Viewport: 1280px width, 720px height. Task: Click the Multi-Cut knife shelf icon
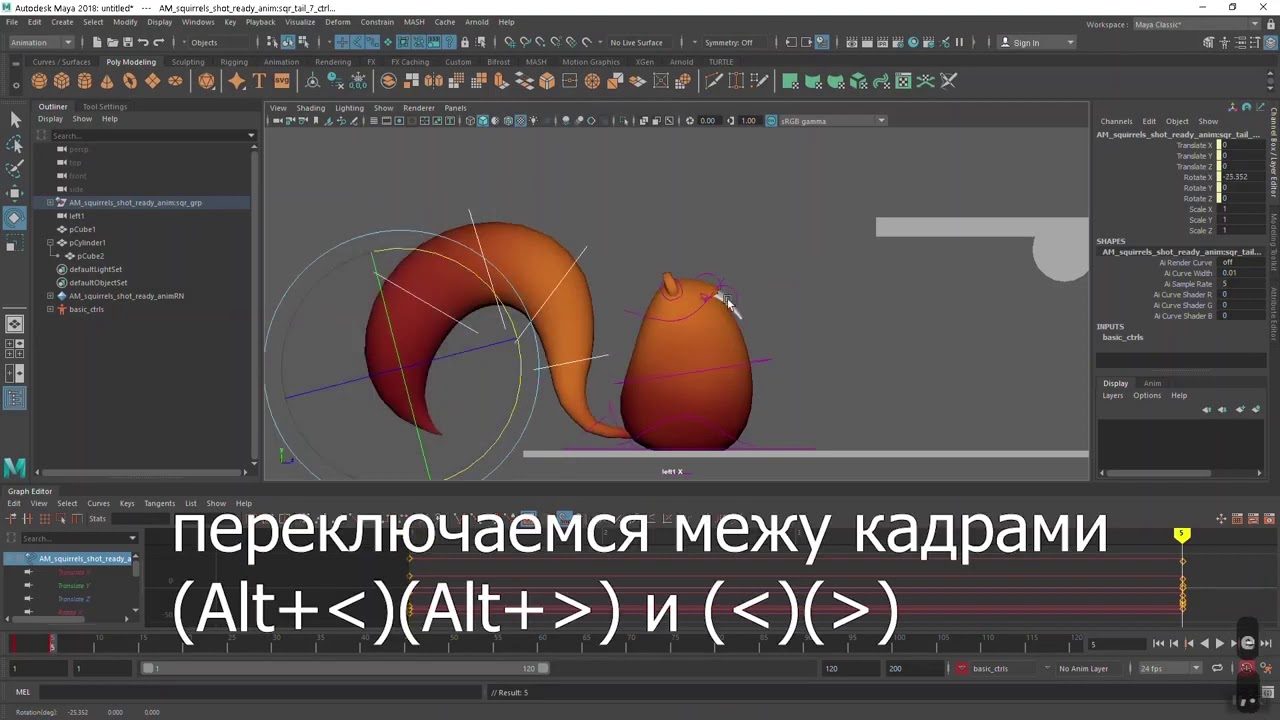[714, 81]
